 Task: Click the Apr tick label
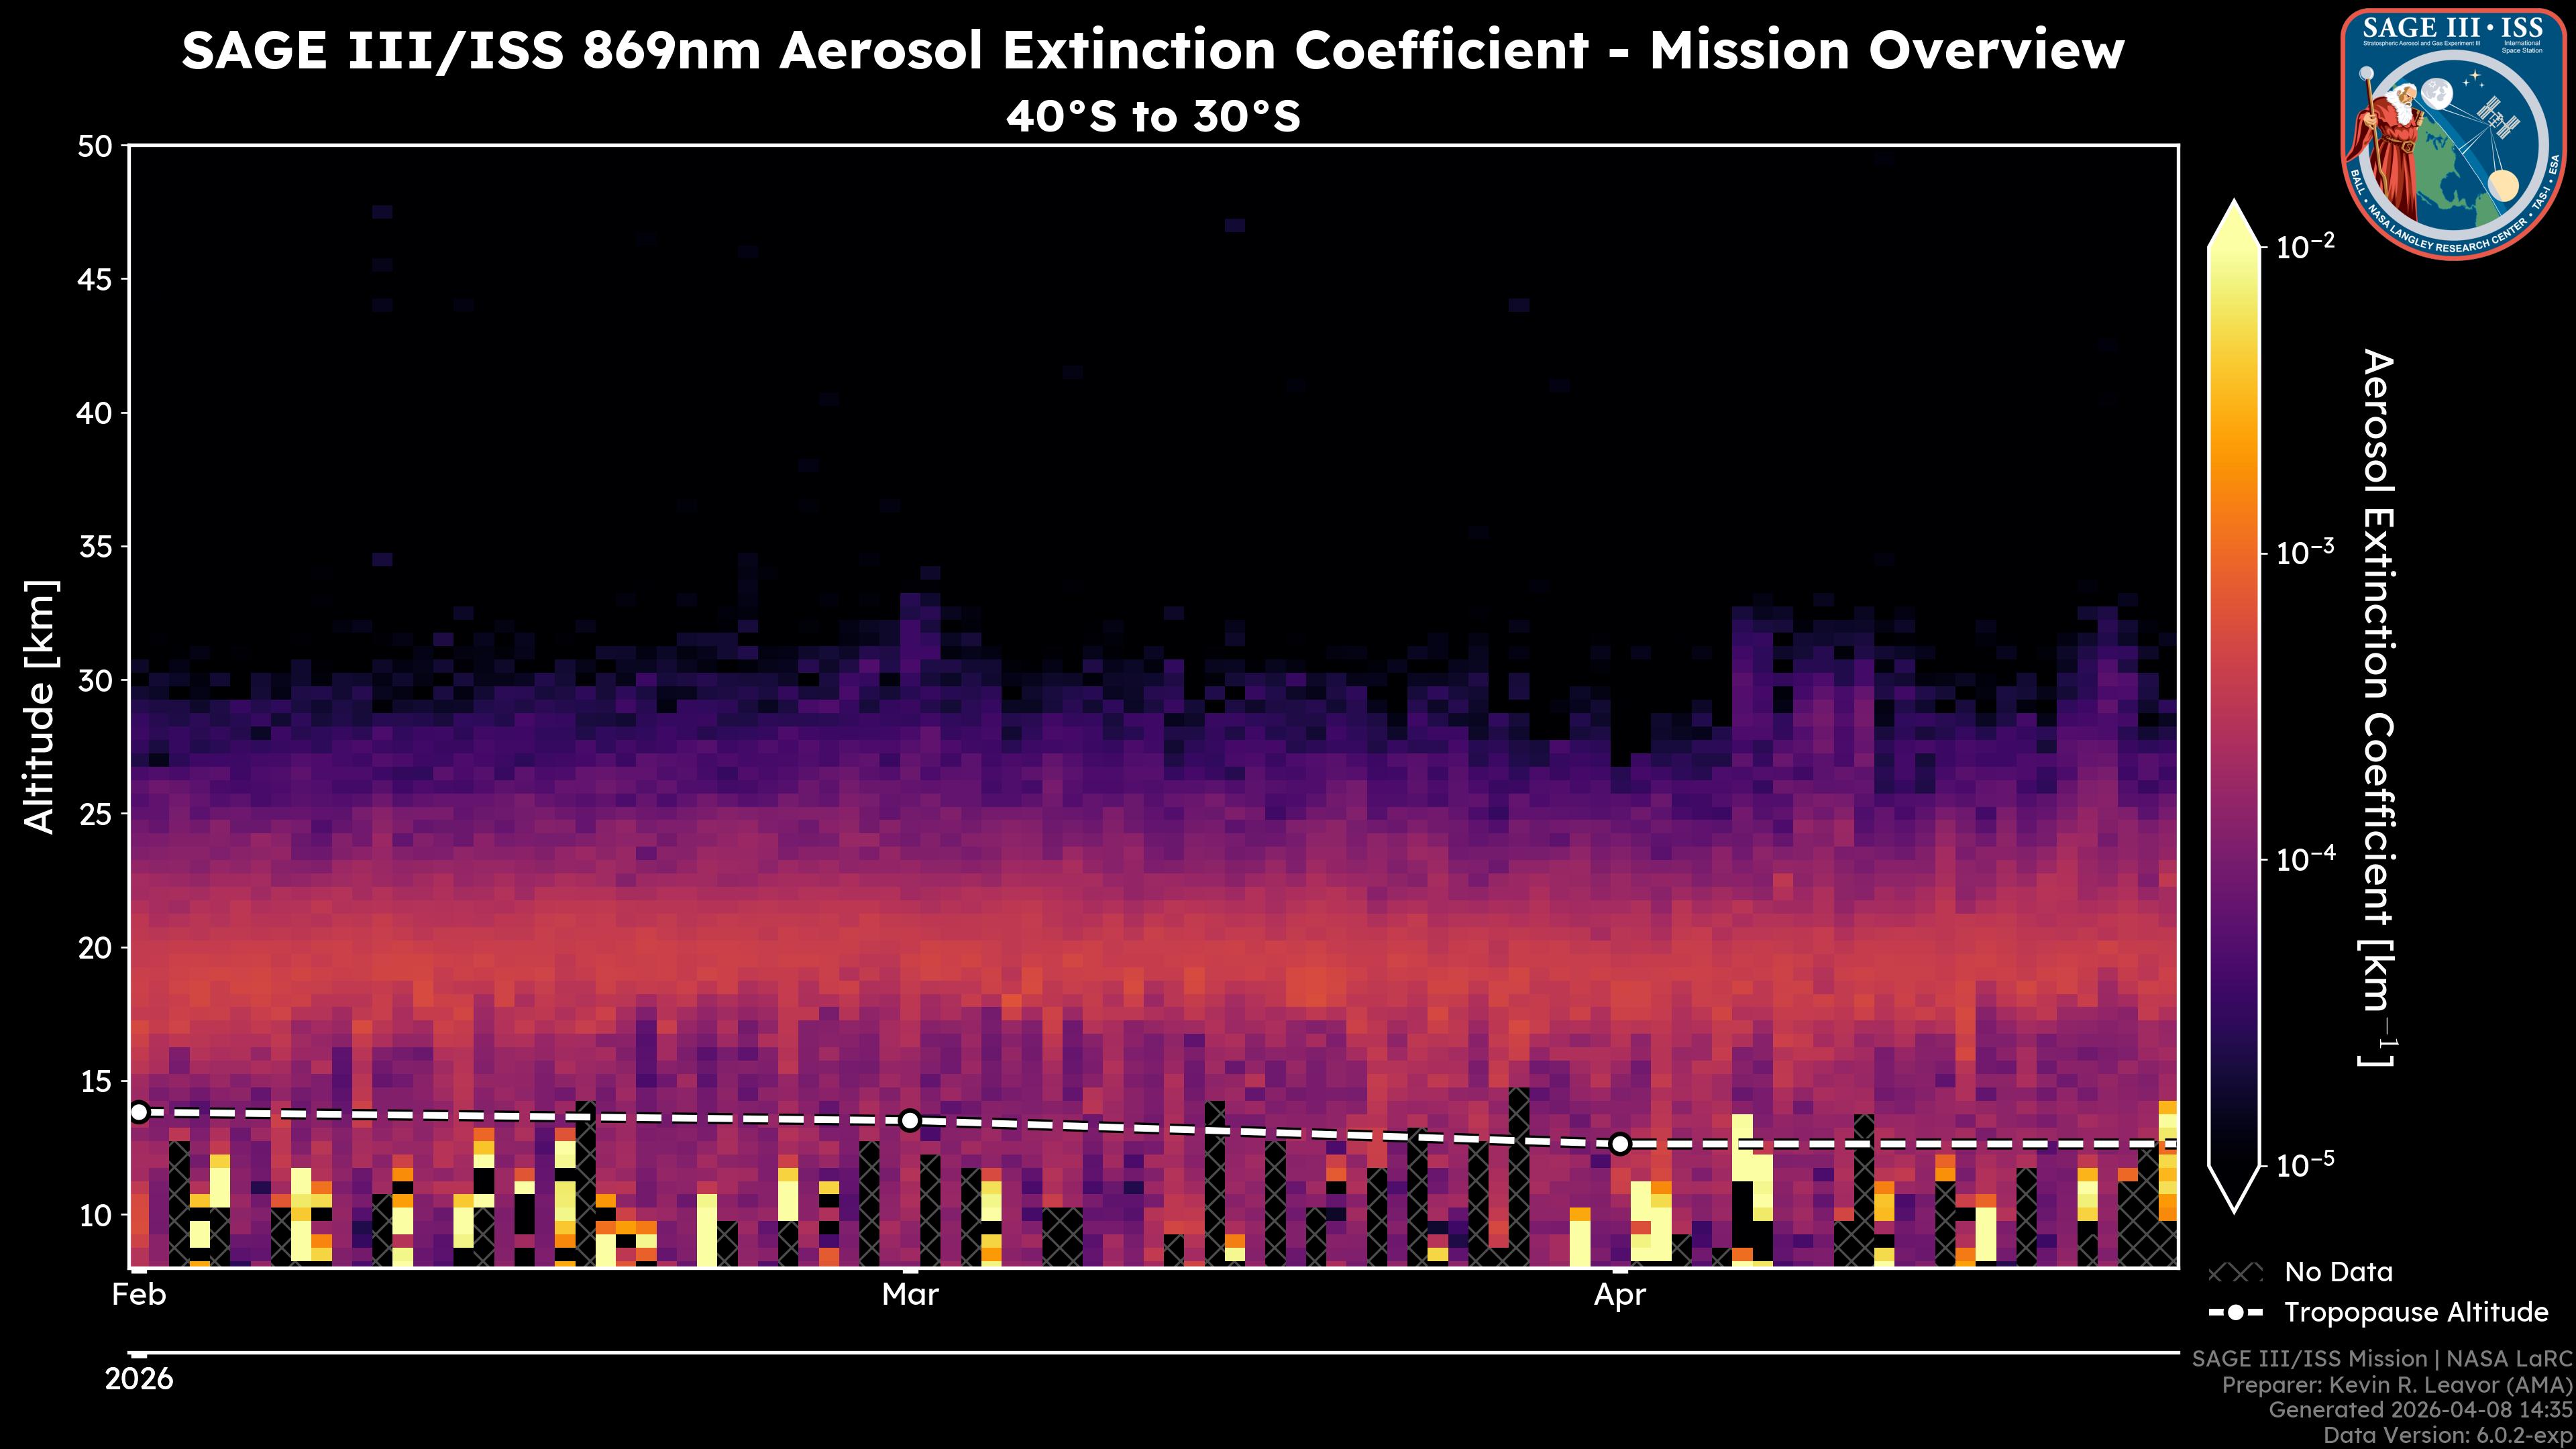[x=1619, y=1295]
